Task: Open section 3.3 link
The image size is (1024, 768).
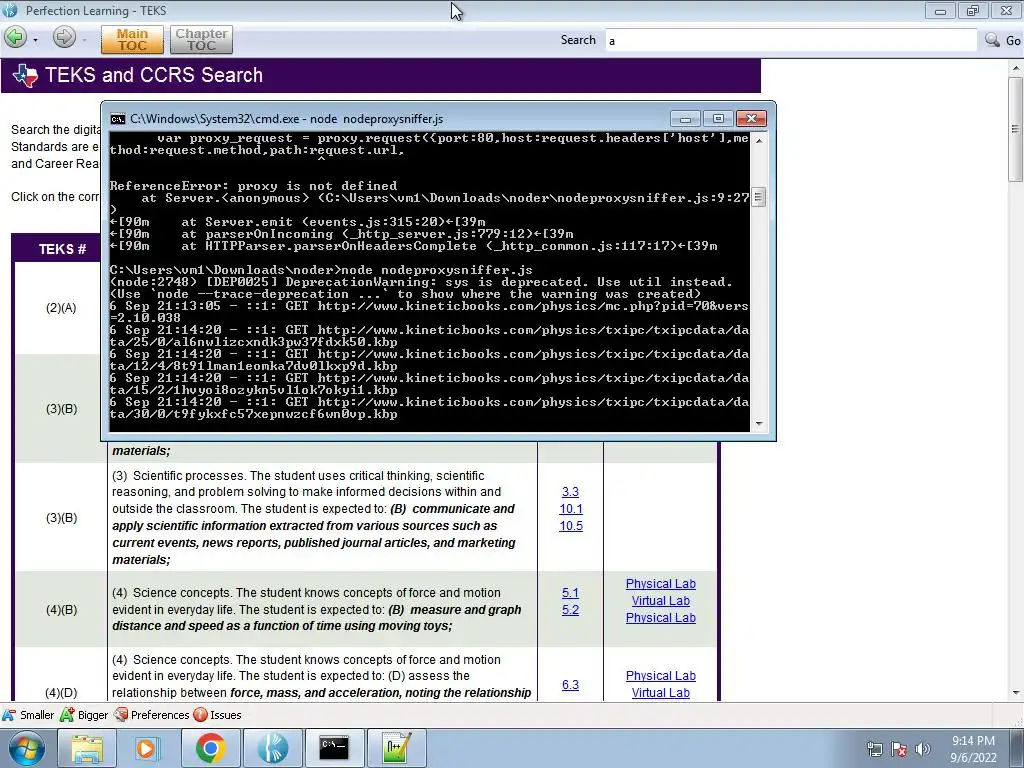Action: (570, 492)
